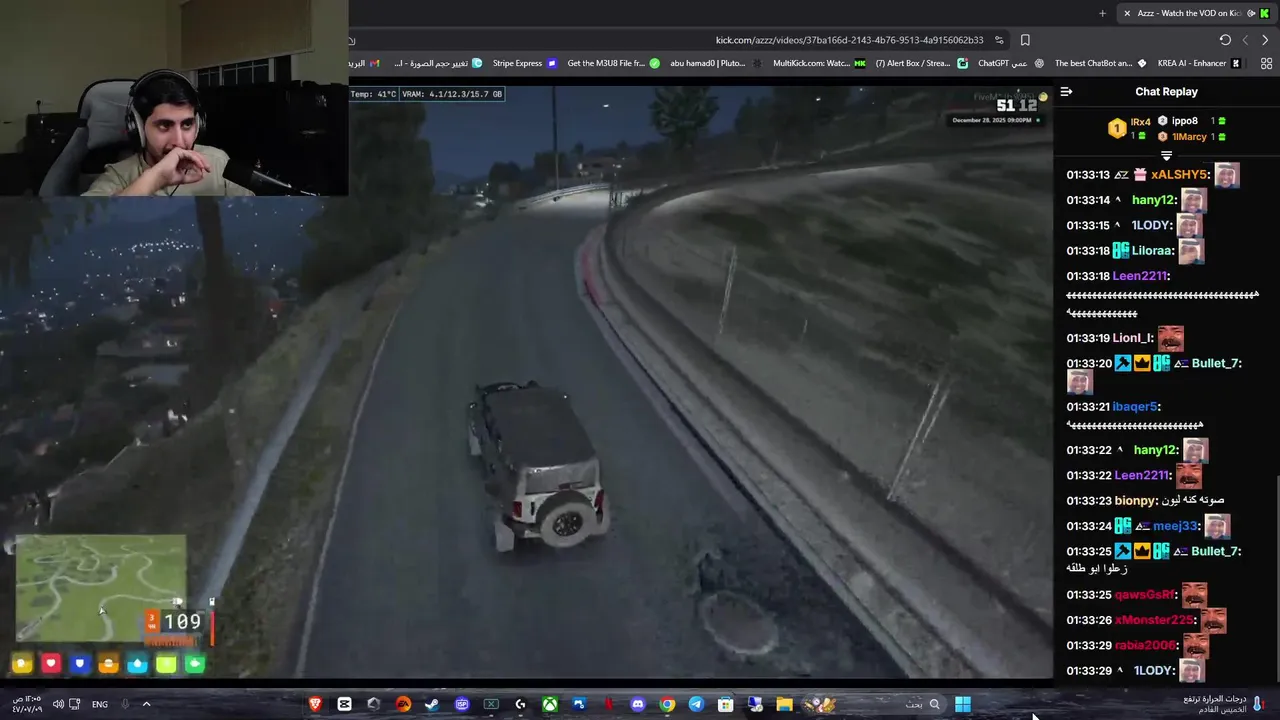Click username meej33 in chat

(1175, 526)
